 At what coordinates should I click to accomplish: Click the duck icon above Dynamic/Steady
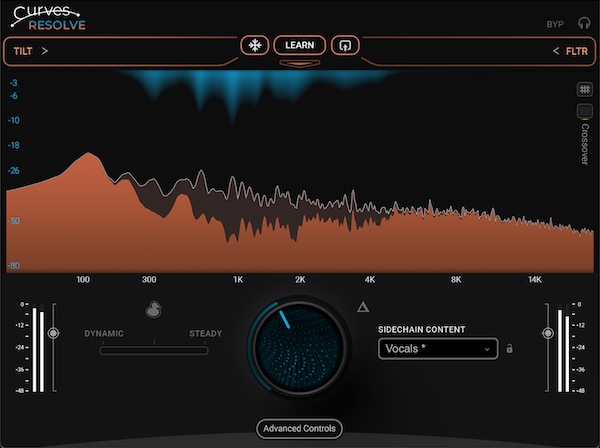point(153,311)
